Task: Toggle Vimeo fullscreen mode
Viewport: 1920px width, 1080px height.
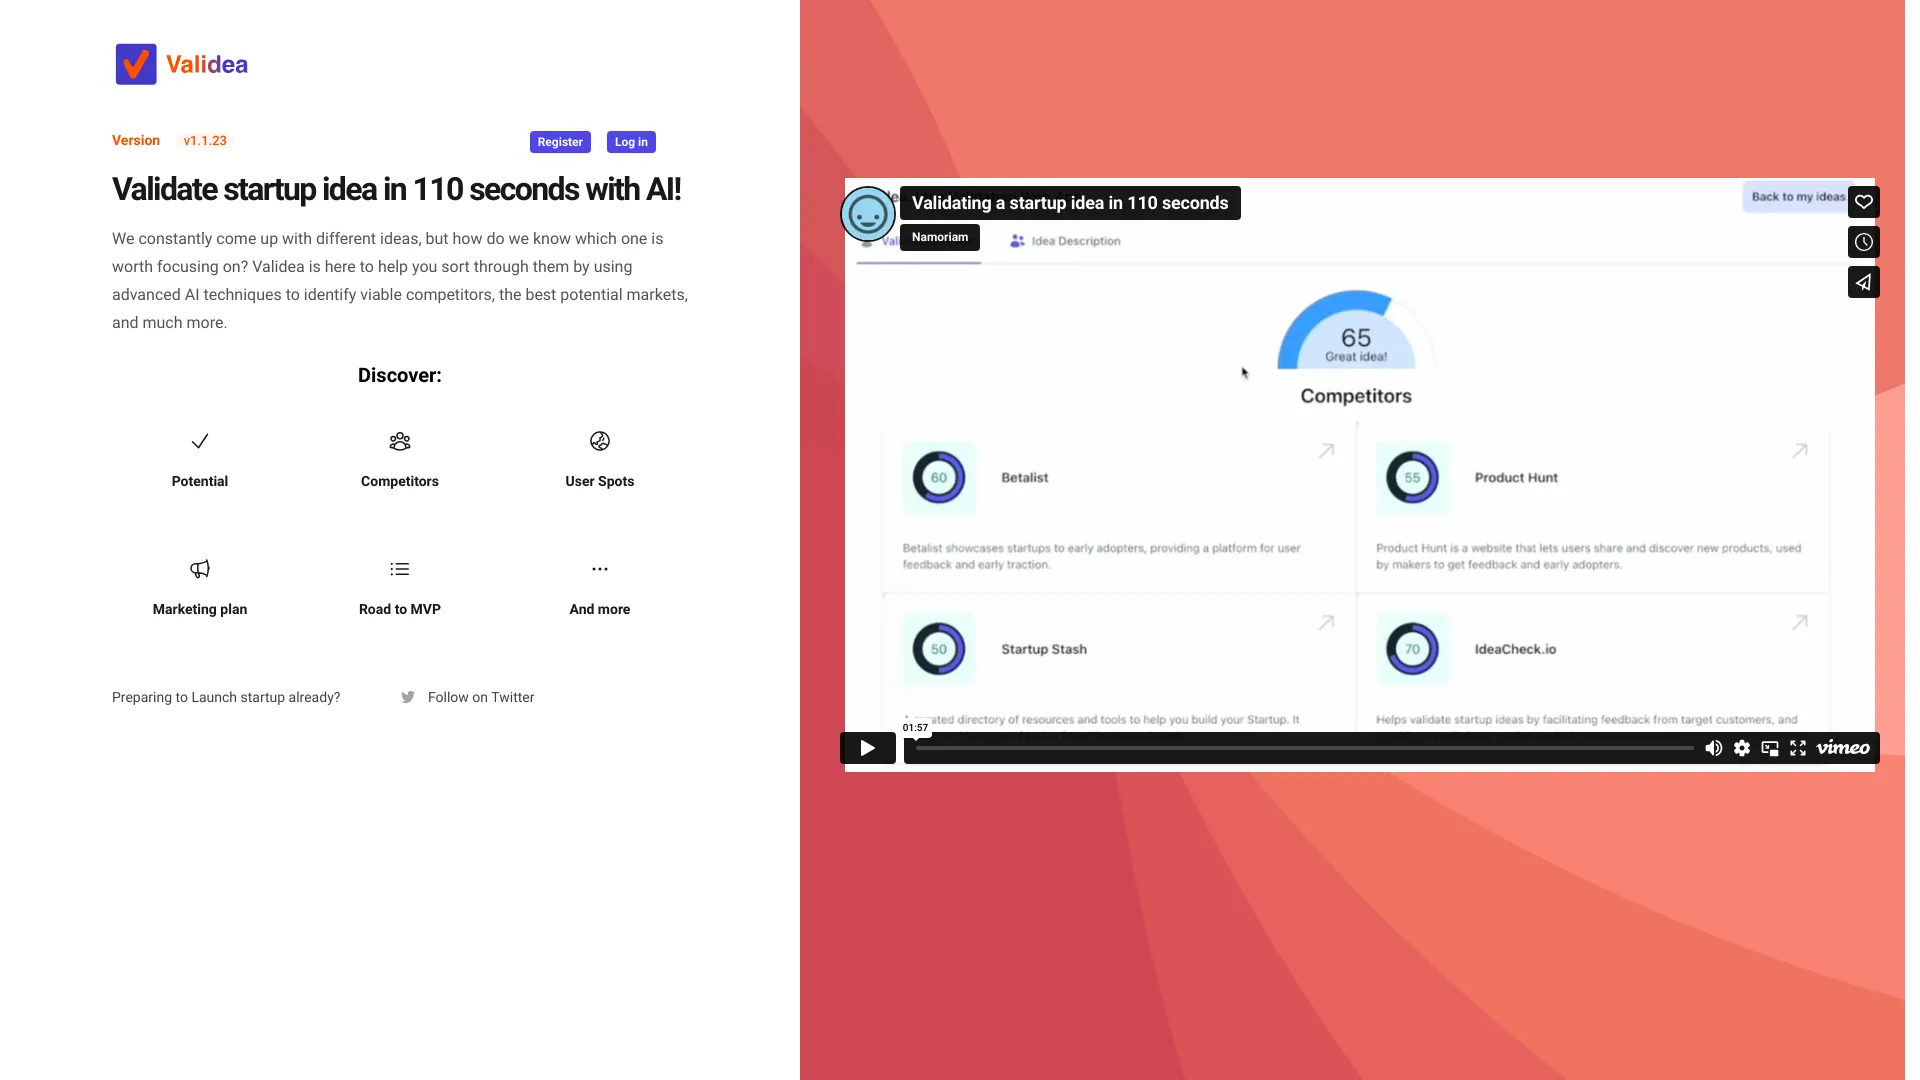Action: coord(1799,748)
